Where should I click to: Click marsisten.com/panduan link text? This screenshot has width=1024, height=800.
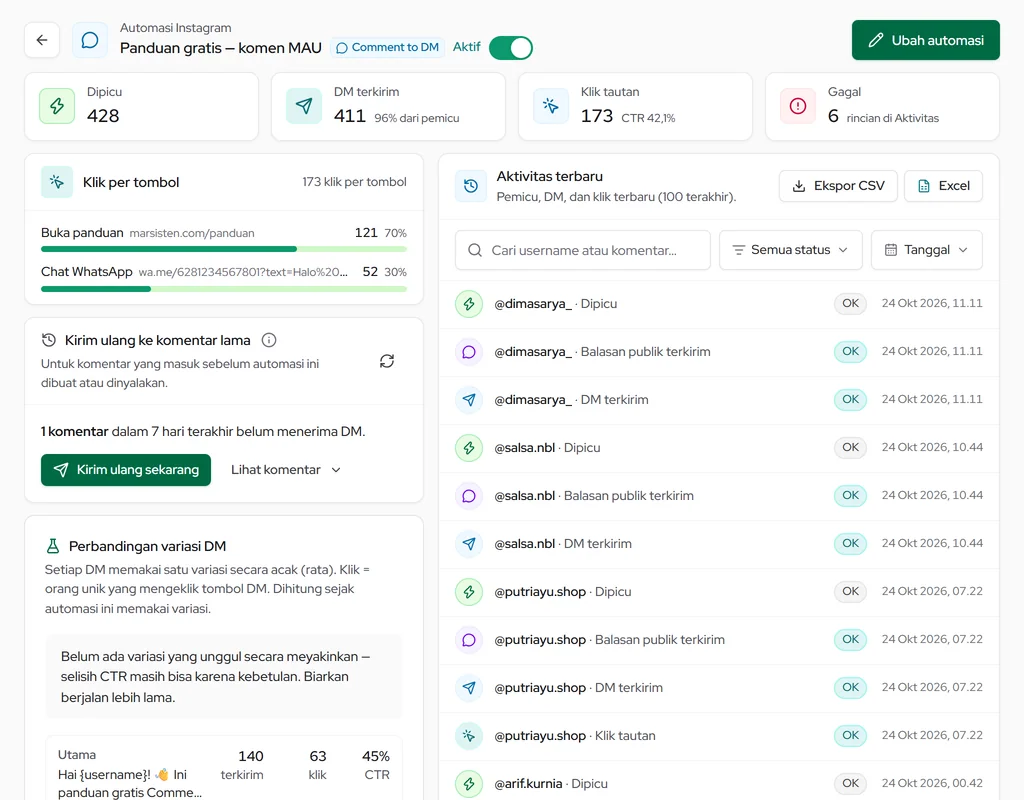click(x=192, y=233)
